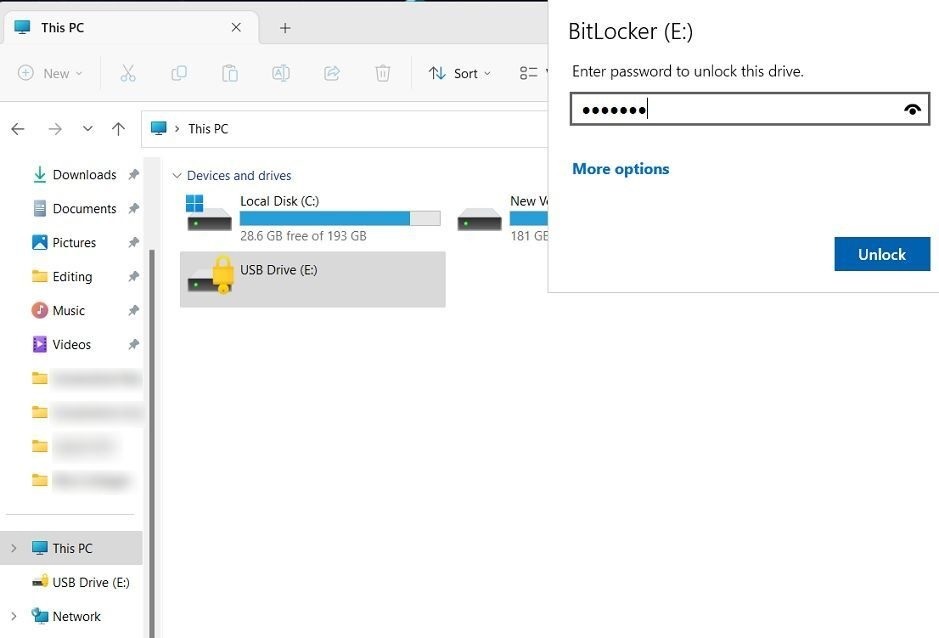Click the Delete trash icon
Screen dimensions: 939x638
(x=384, y=72)
